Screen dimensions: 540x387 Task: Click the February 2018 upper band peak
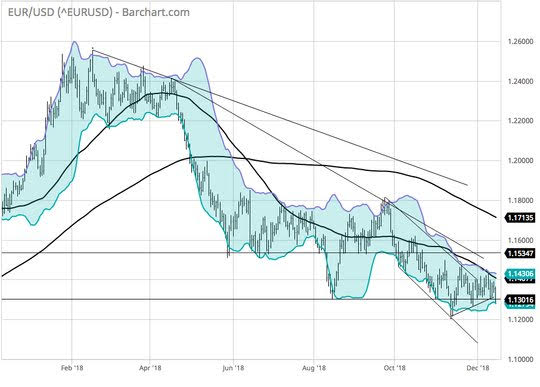click(x=75, y=42)
